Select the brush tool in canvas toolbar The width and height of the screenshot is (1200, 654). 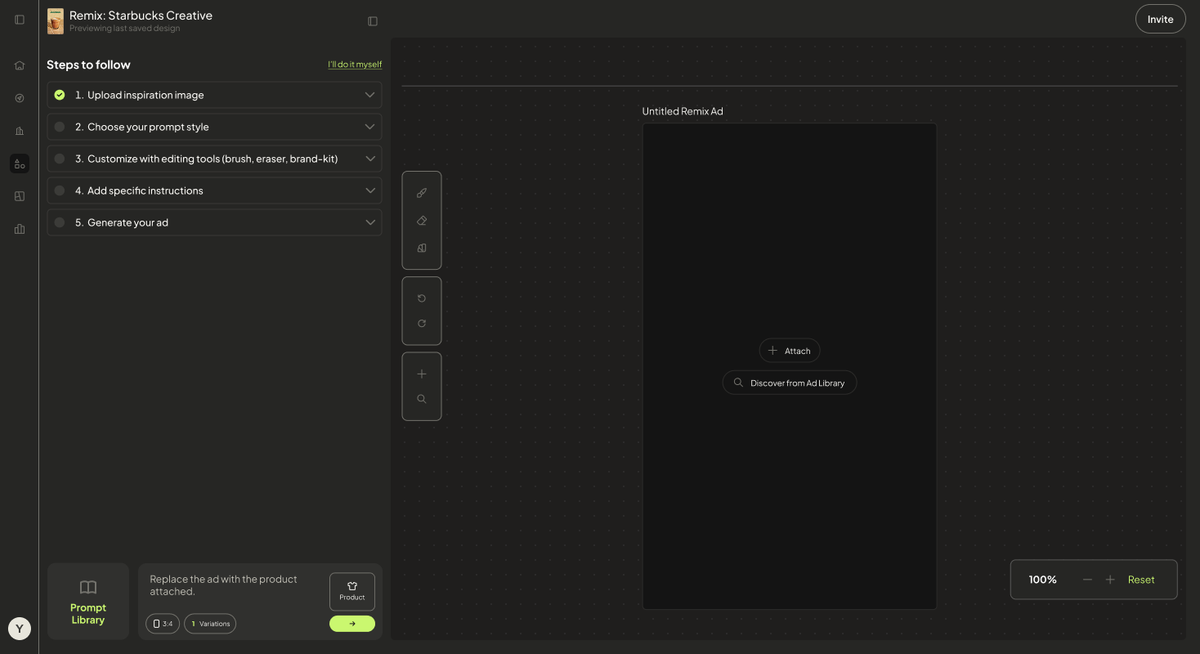click(421, 193)
